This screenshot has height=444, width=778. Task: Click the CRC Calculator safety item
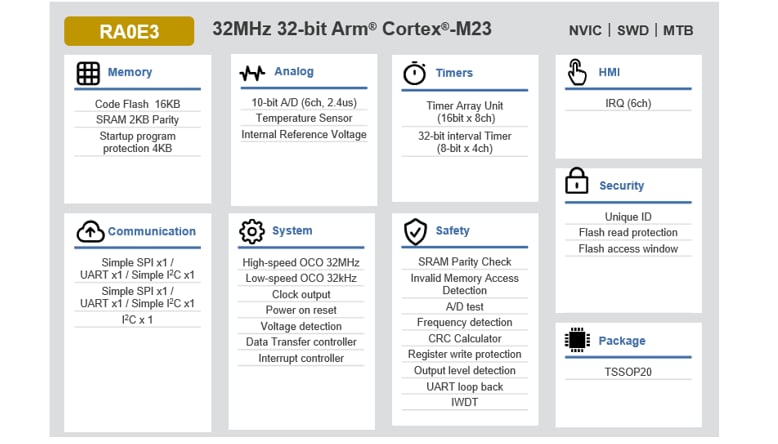(x=464, y=338)
